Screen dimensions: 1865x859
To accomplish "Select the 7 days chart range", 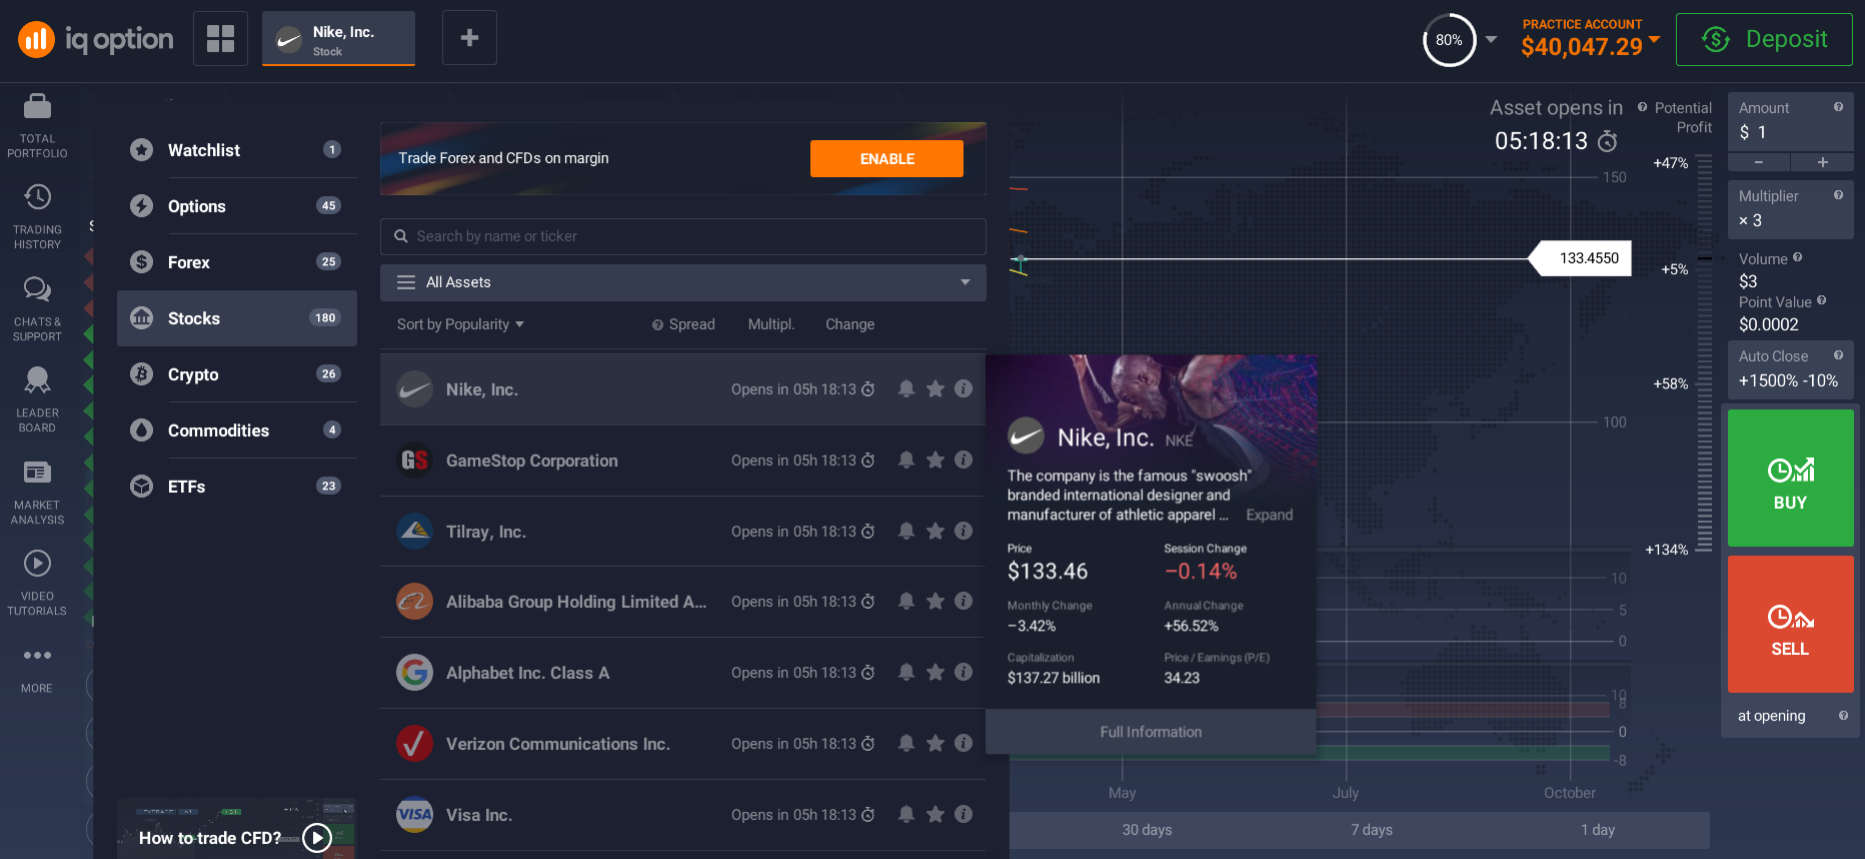I will (1372, 830).
